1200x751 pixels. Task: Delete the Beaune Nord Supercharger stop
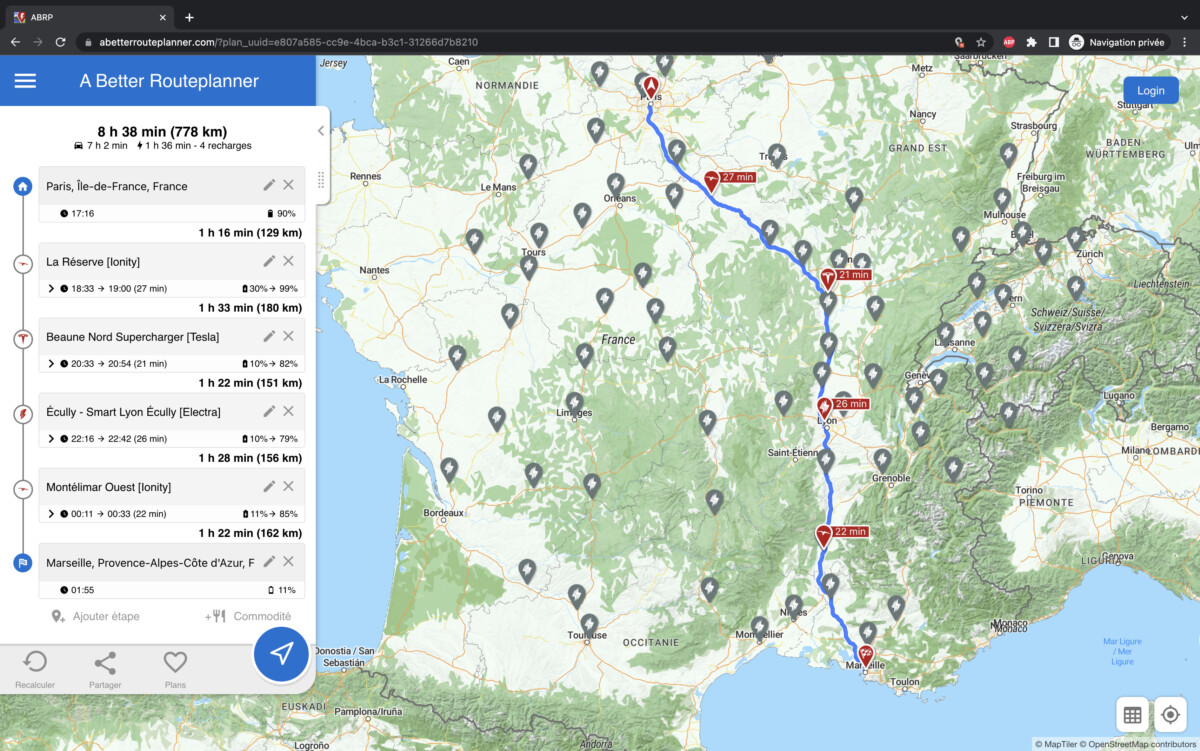tap(288, 336)
